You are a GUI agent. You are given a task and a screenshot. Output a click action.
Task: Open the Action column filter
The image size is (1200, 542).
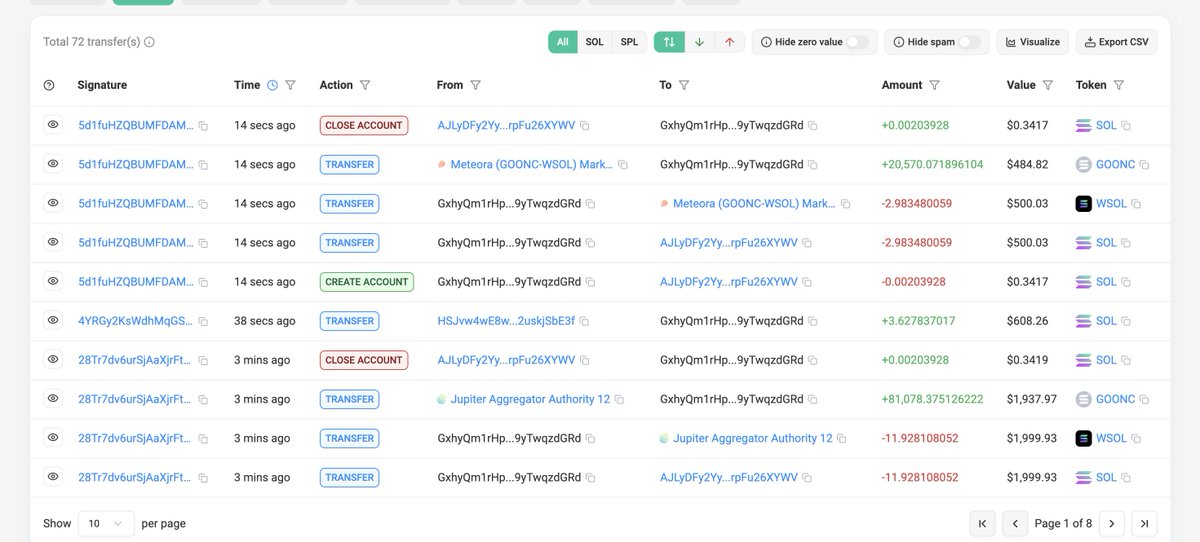point(365,85)
